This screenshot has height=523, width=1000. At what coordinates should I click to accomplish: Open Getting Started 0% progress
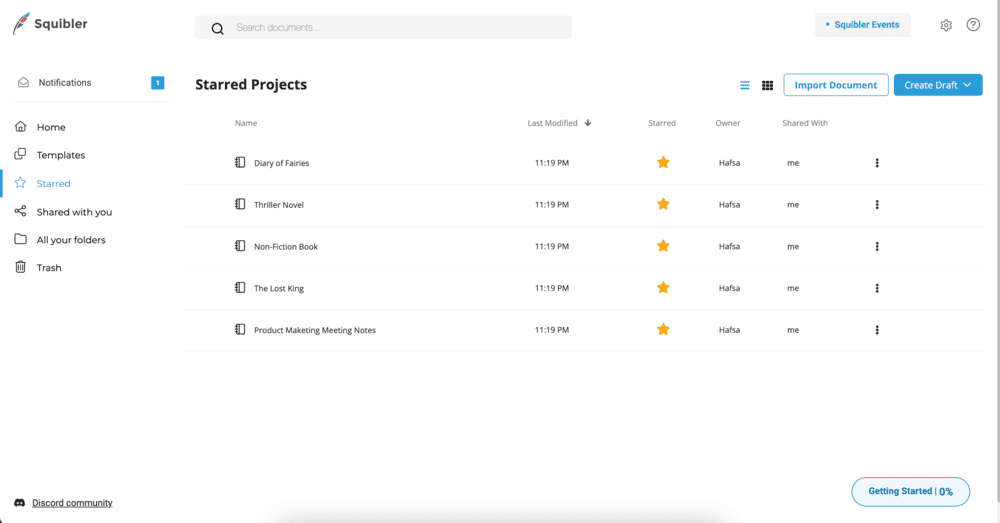coord(910,491)
